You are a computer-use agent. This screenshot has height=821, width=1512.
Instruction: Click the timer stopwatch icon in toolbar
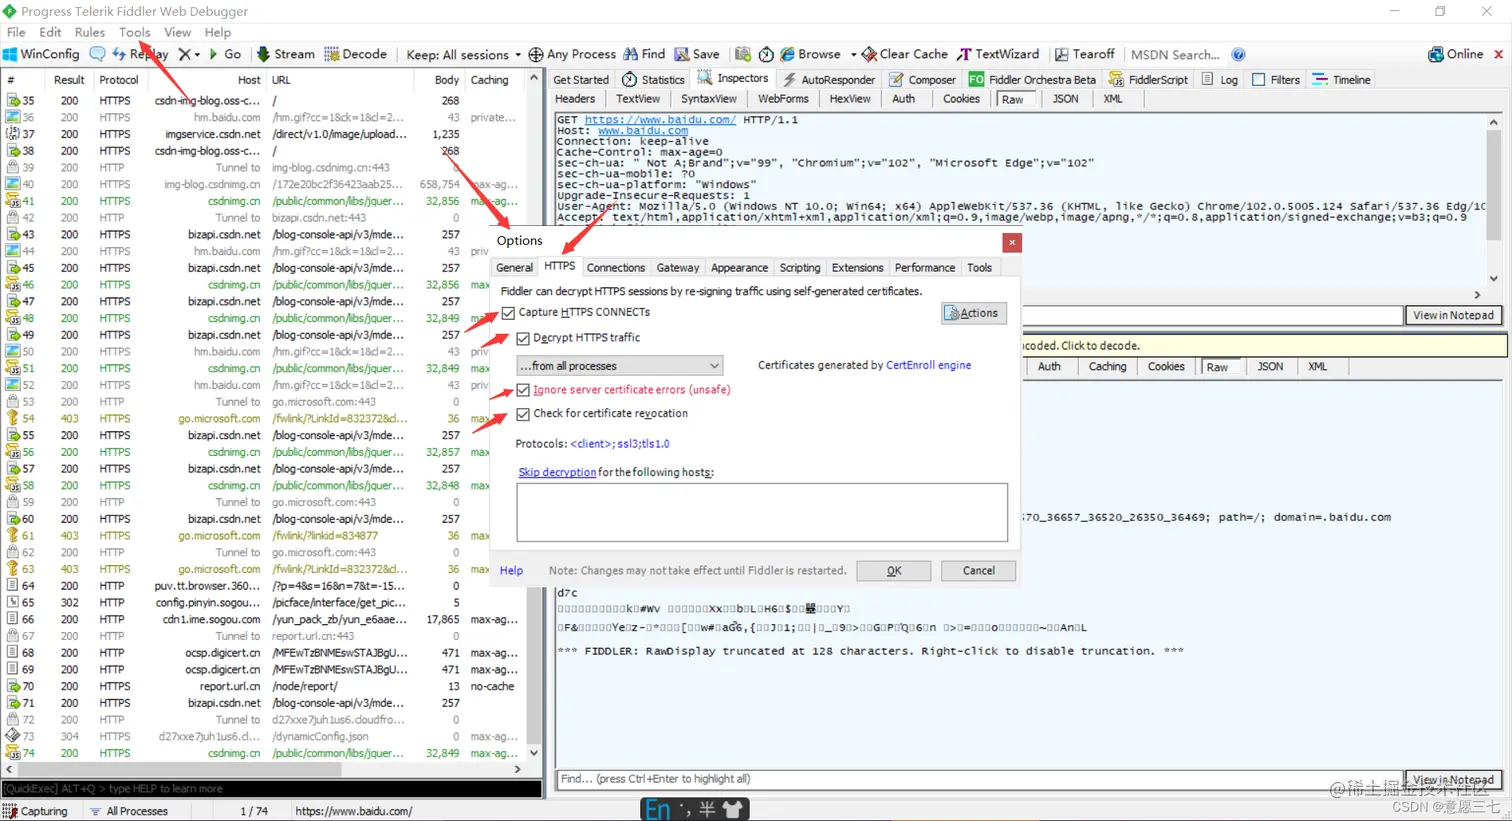(x=766, y=54)
